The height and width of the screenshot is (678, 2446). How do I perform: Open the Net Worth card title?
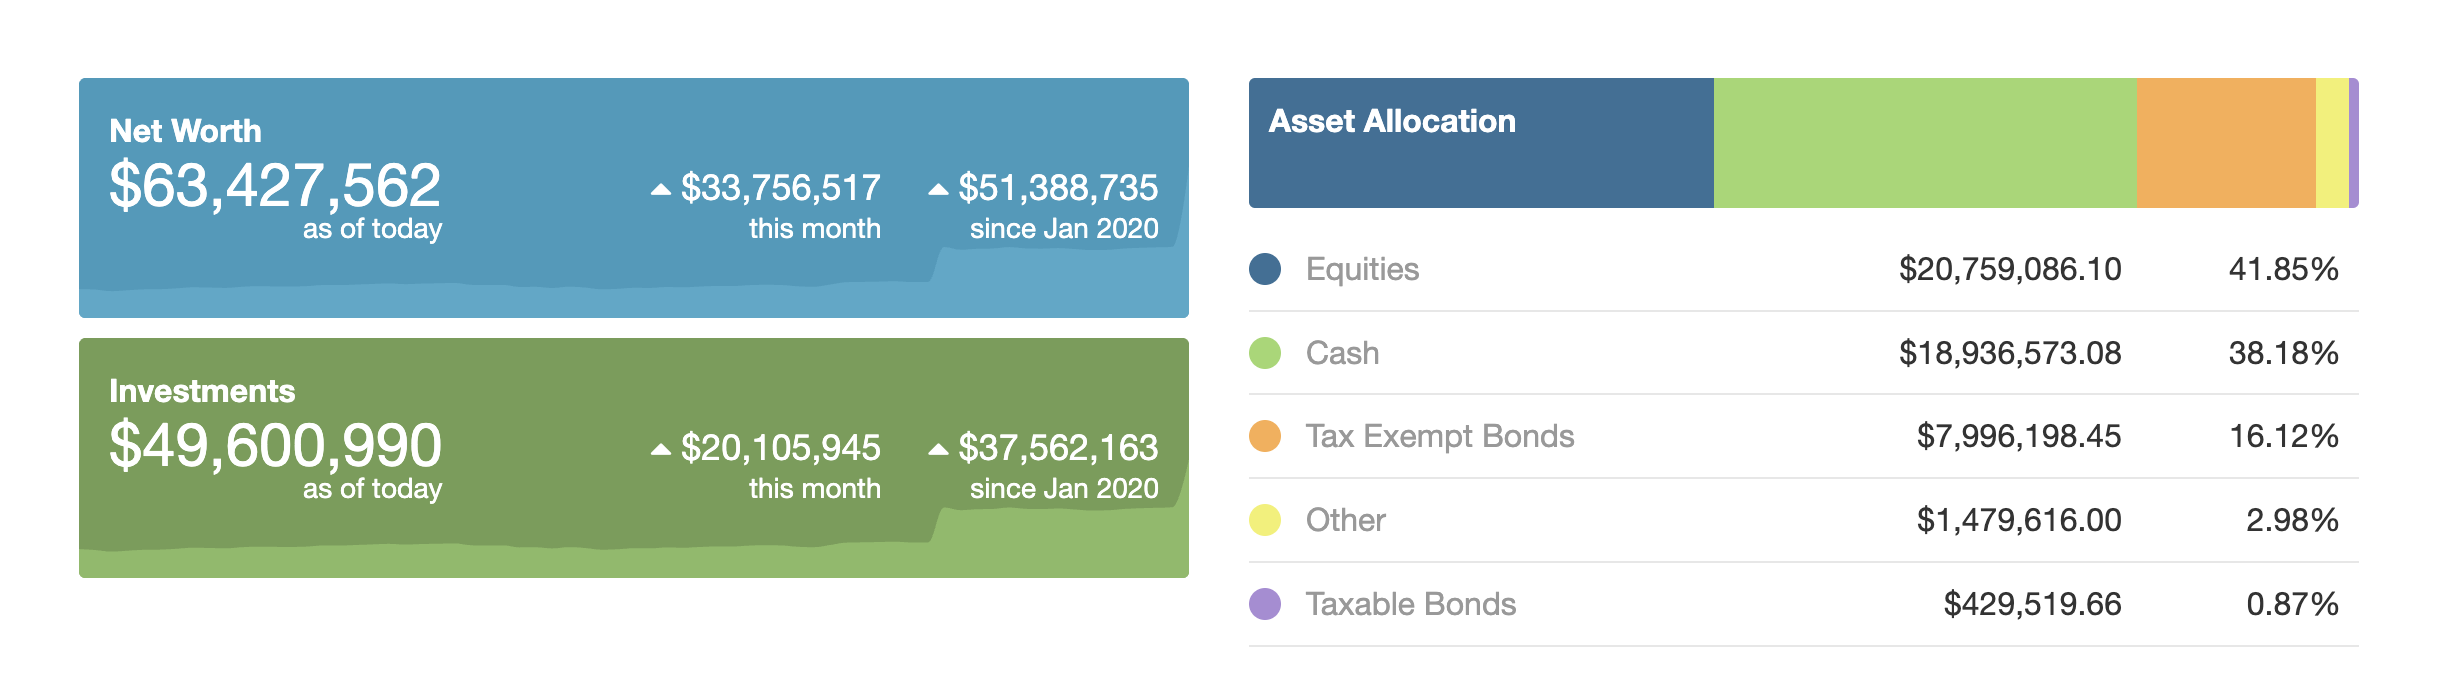(185, 131)
